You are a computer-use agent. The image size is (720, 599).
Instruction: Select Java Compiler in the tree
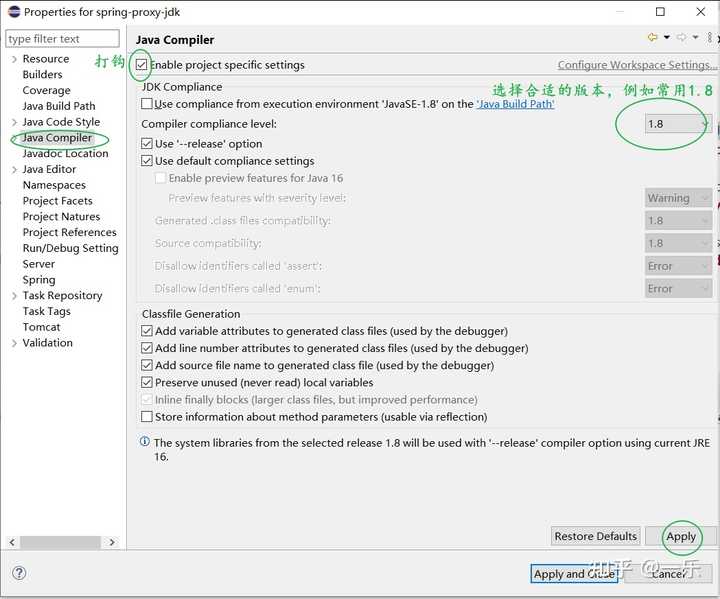pyautogui.click(x=57, y=138)
